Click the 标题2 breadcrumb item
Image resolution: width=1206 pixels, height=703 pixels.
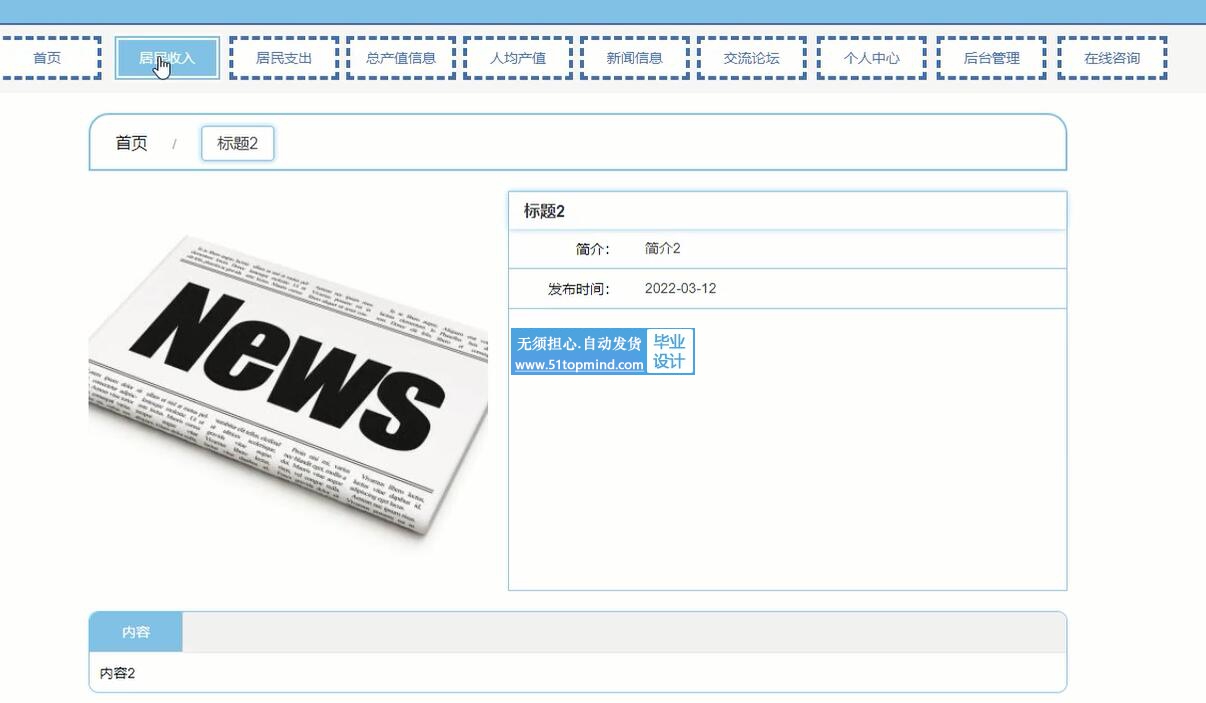tap(237, 143)
